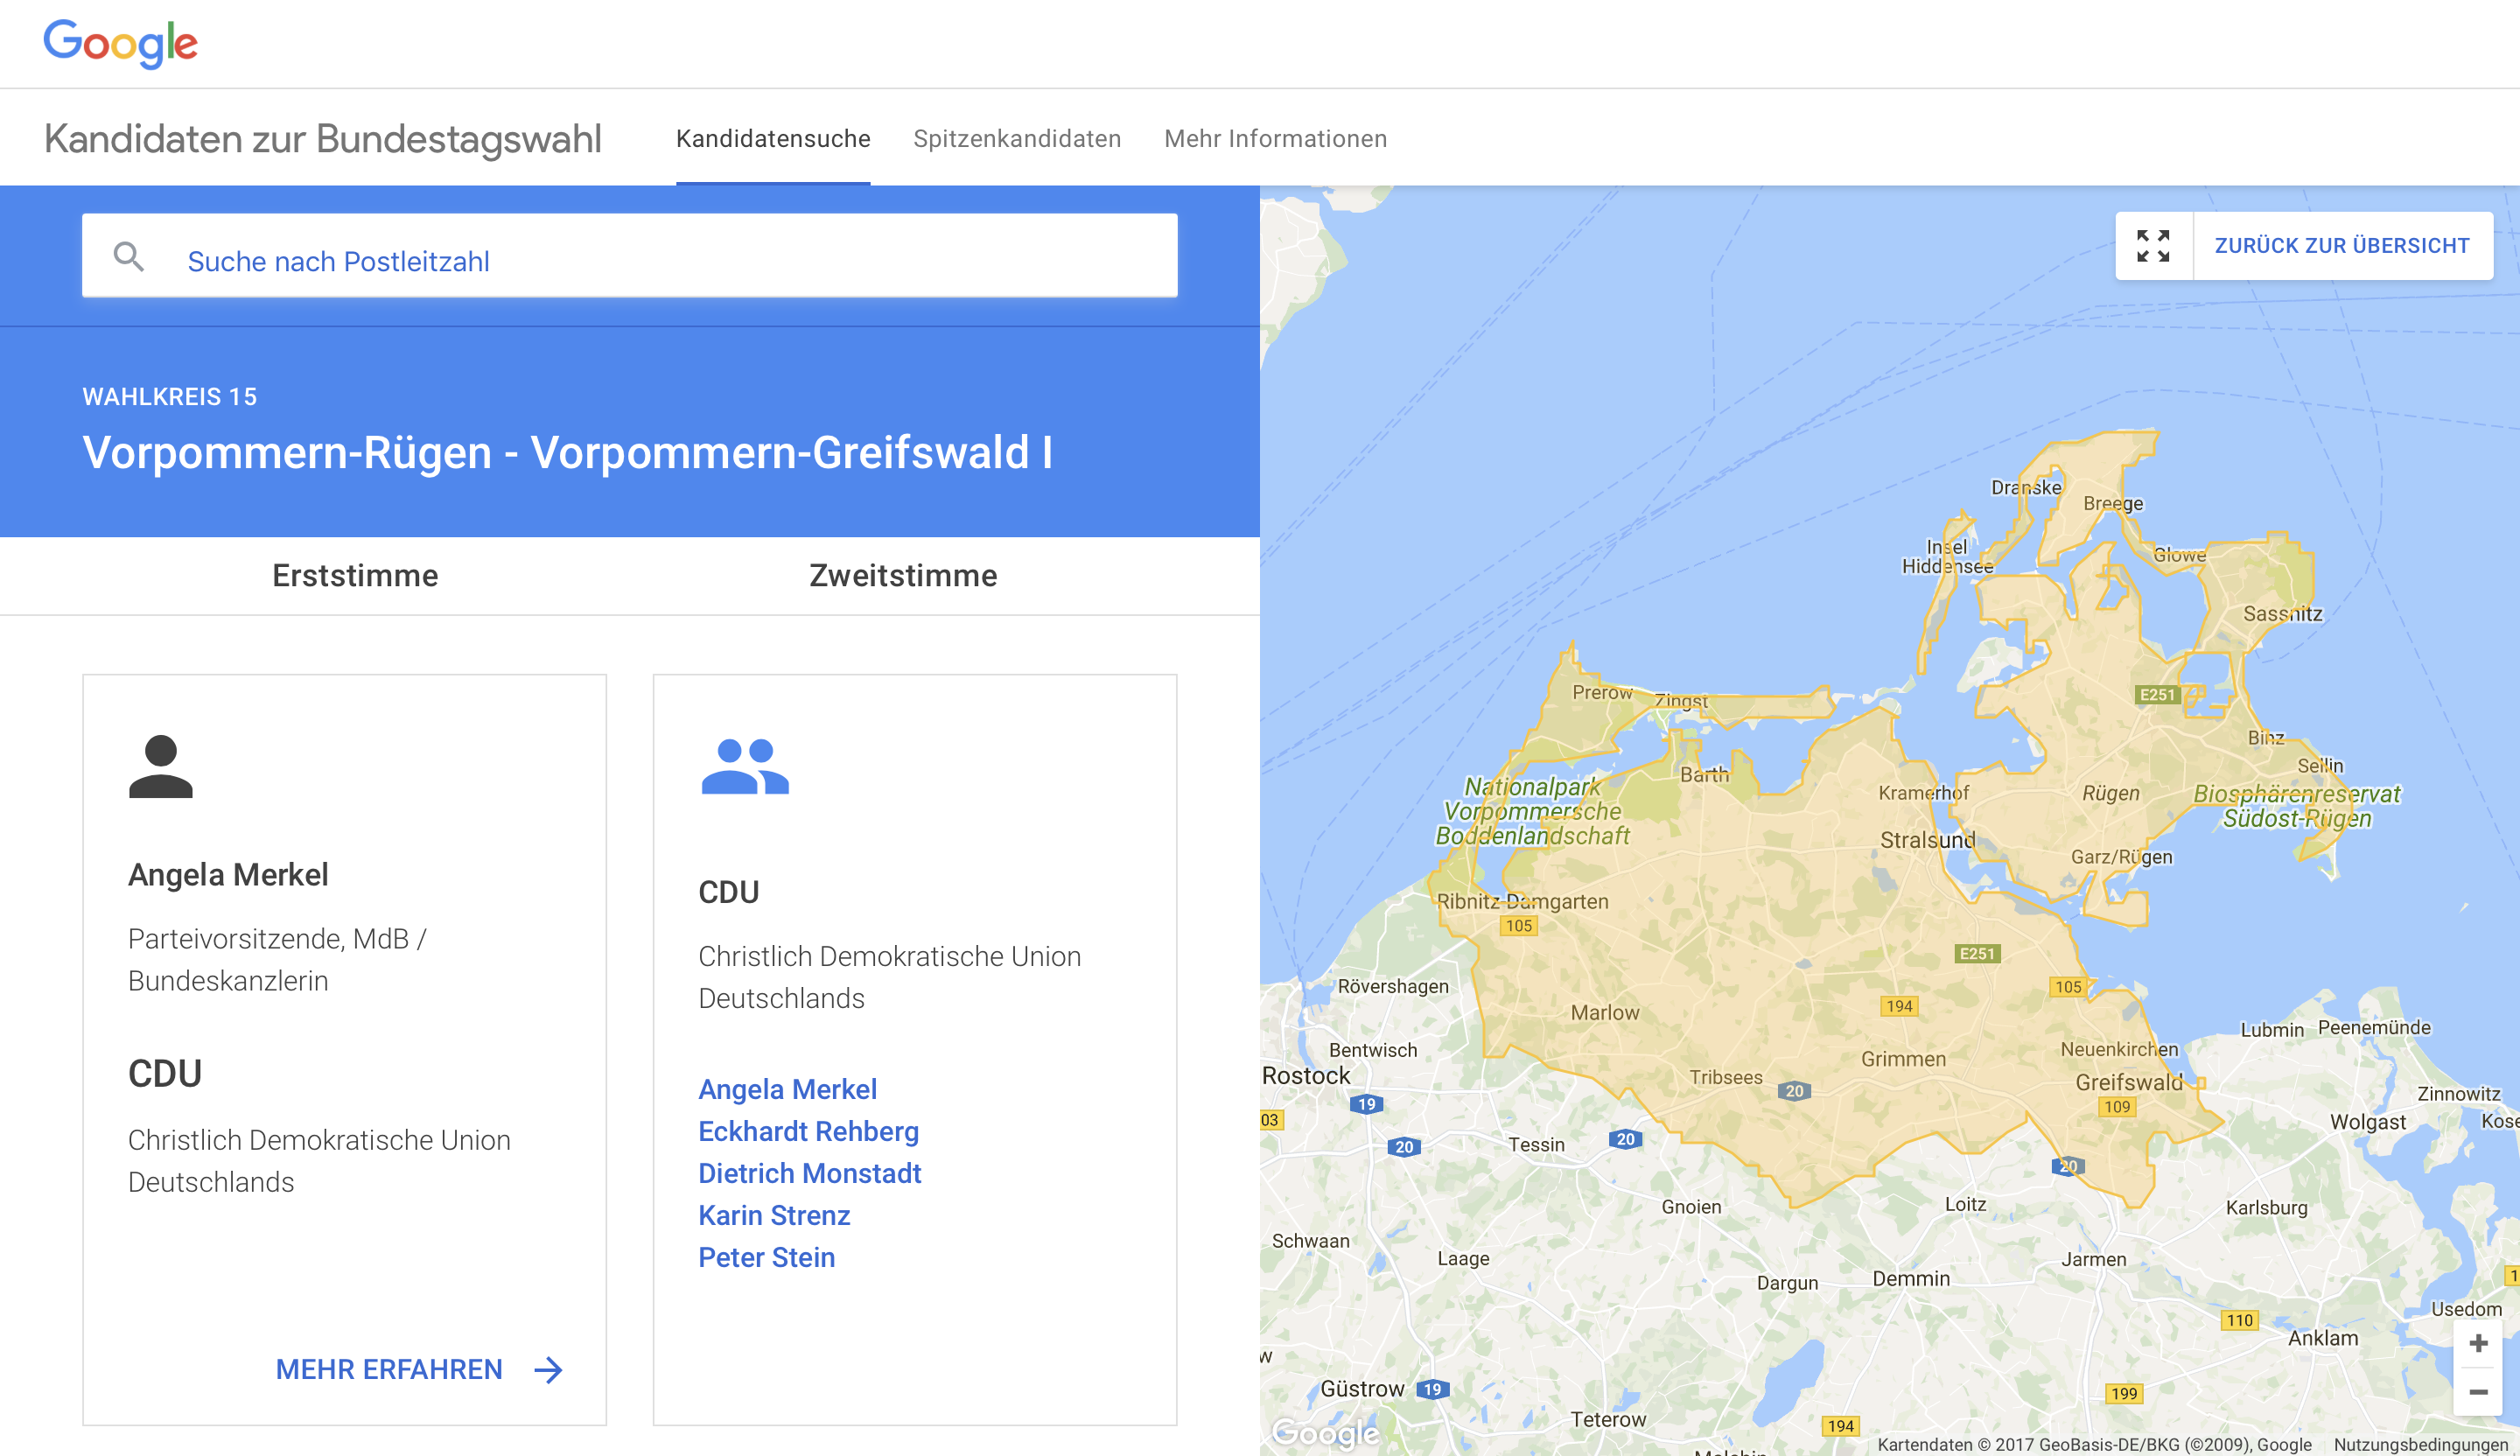2520x1456 pixels.
Task: Click Barth label on the map
Action: 1704,774
